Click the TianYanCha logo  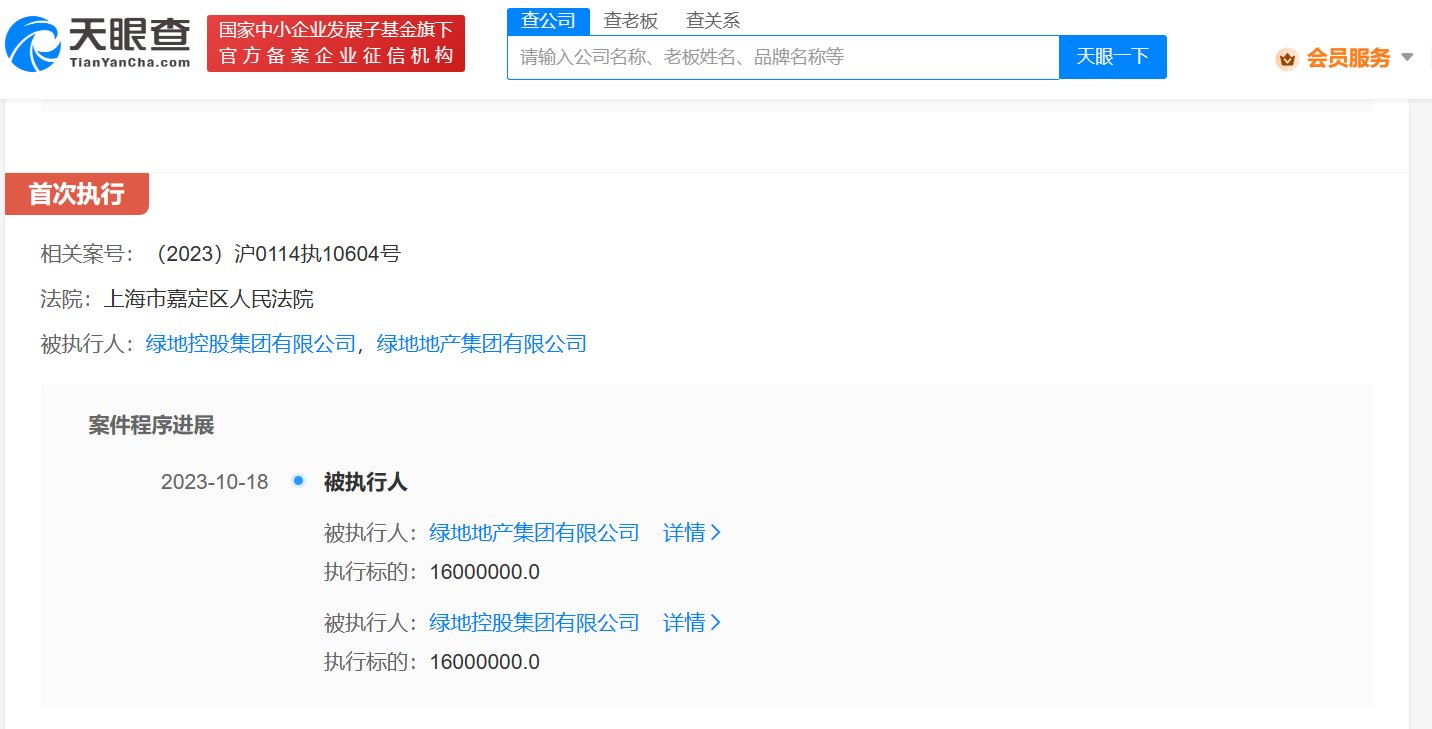(x=98, y=43)
